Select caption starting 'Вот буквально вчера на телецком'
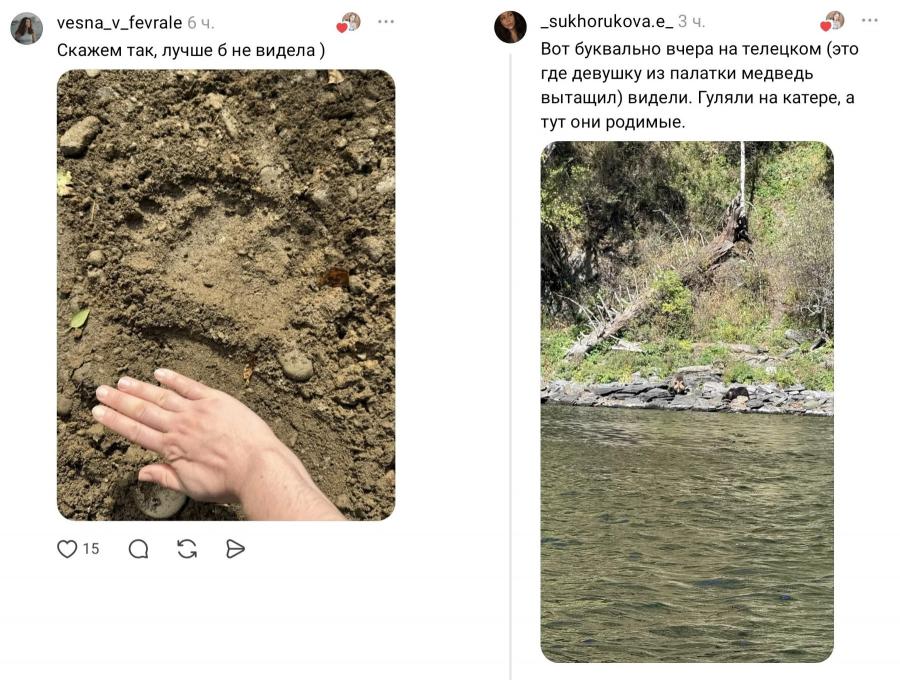Viewport: 900px width, 680px height. tap(699, 86)
